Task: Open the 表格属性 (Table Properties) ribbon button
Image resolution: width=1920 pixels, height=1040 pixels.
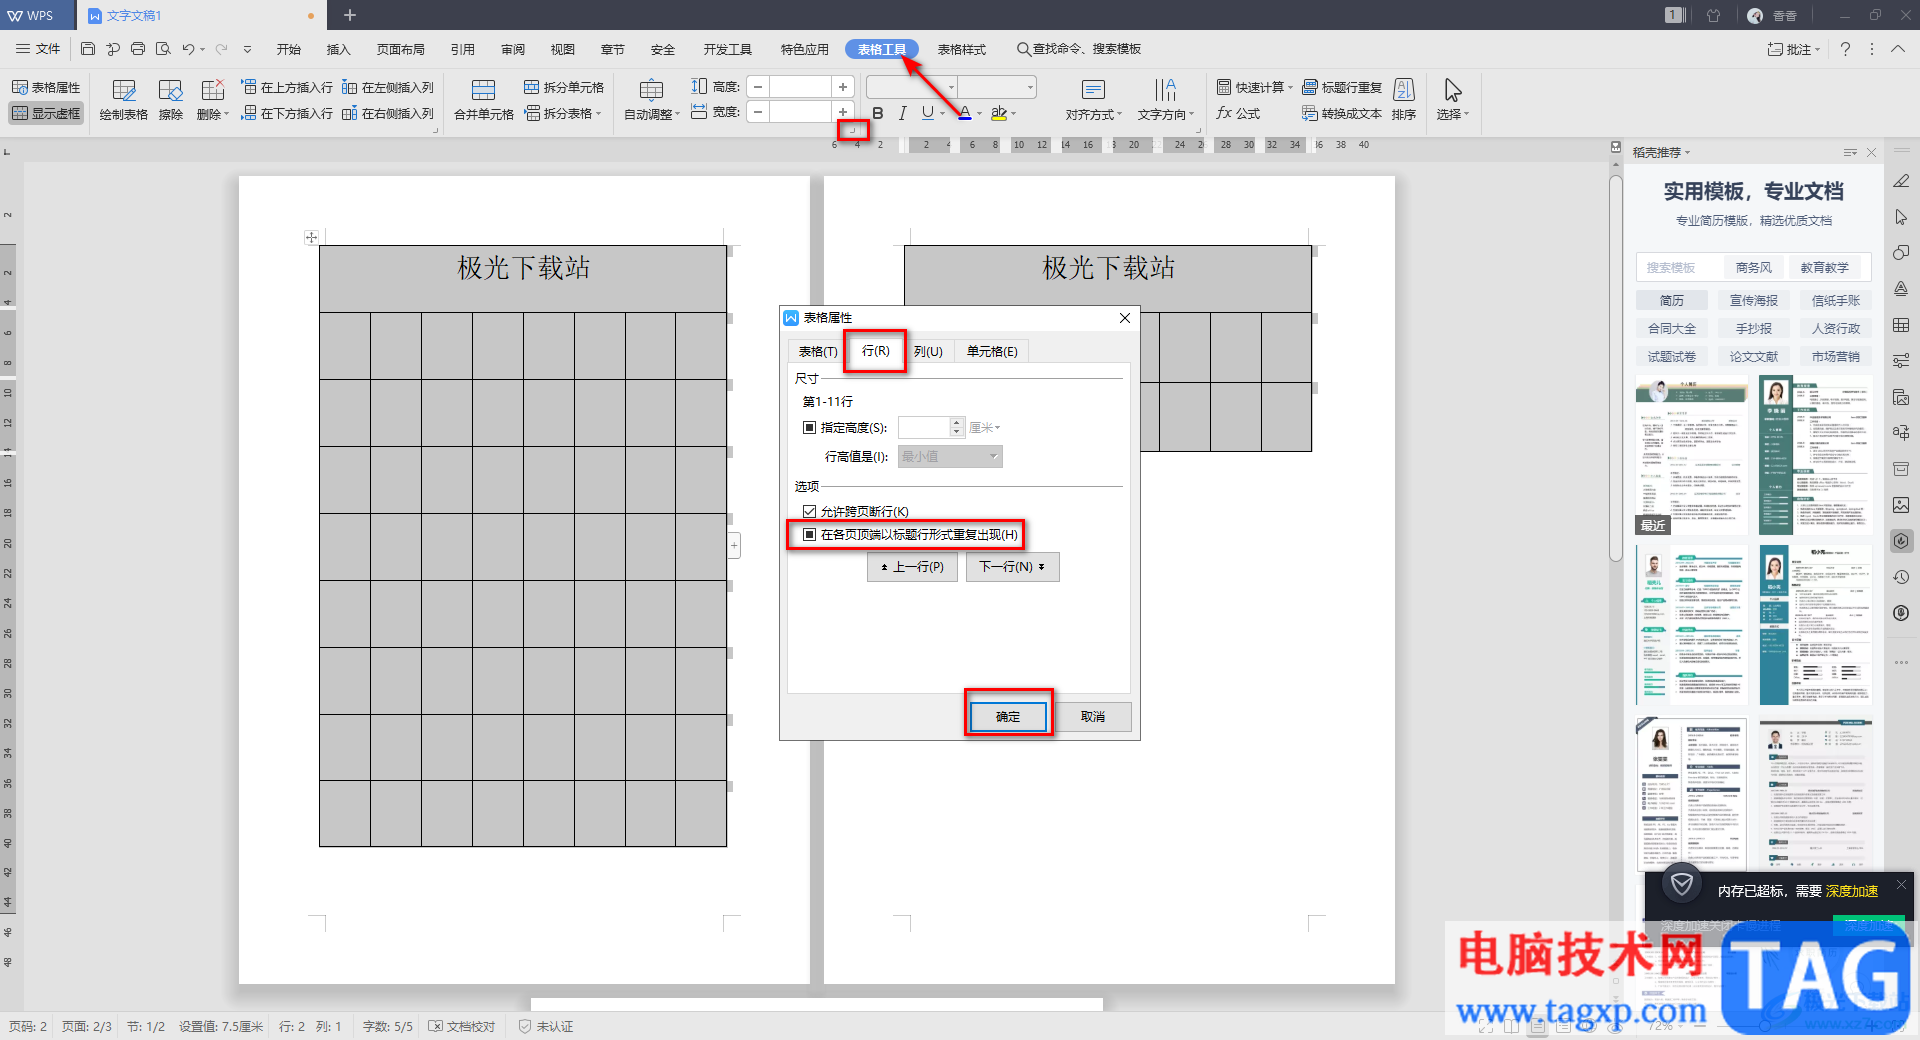Action: pos(46,87)
